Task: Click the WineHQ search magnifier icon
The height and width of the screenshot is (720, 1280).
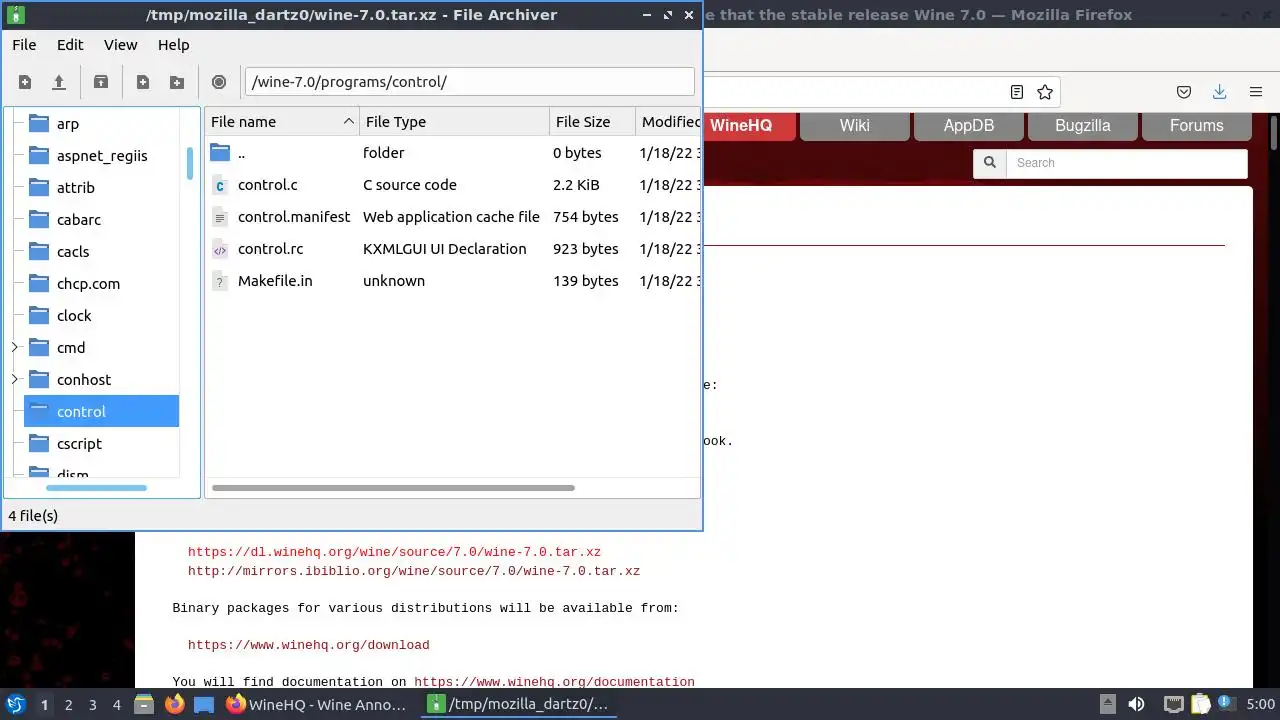Action: 990,163
